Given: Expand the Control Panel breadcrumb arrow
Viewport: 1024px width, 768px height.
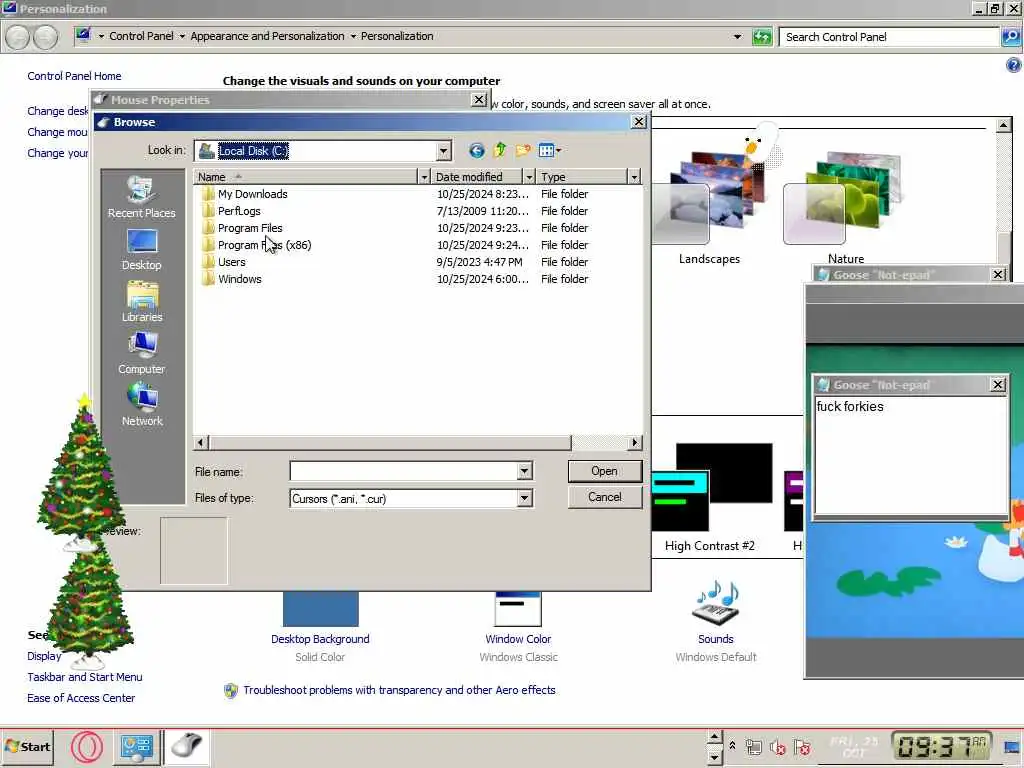Looking at the screenshot, I should (x=182, y=37).
